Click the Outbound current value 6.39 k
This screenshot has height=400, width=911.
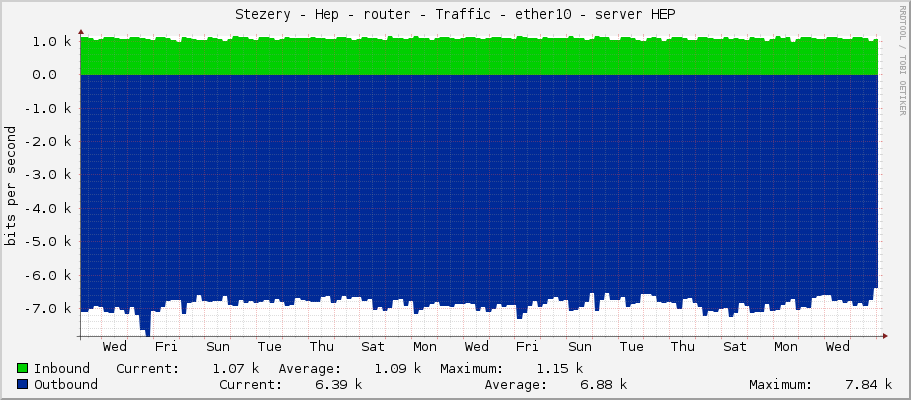[x=339, y=385]
